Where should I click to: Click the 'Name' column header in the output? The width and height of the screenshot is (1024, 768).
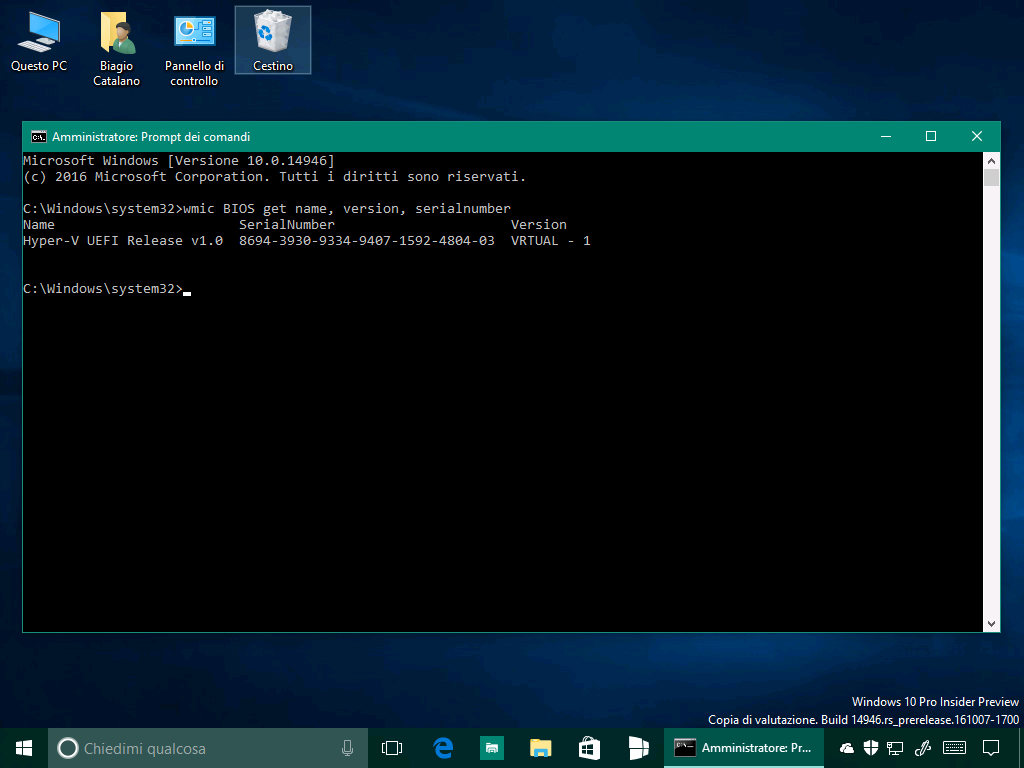pyautogui.click(x=39, y=225)
